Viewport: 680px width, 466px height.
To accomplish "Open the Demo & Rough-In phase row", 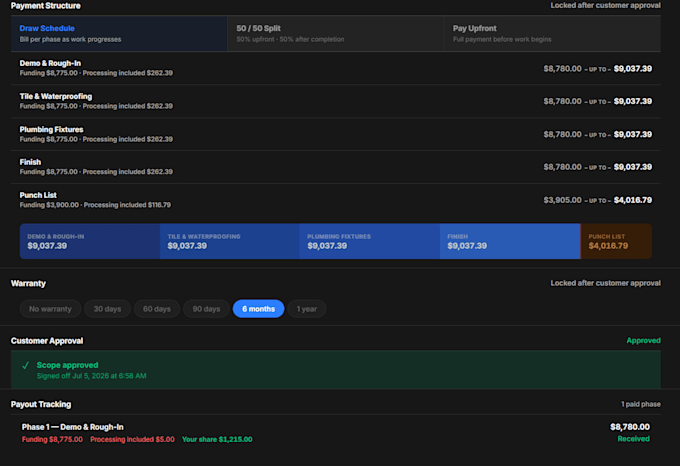I will 336,68.
